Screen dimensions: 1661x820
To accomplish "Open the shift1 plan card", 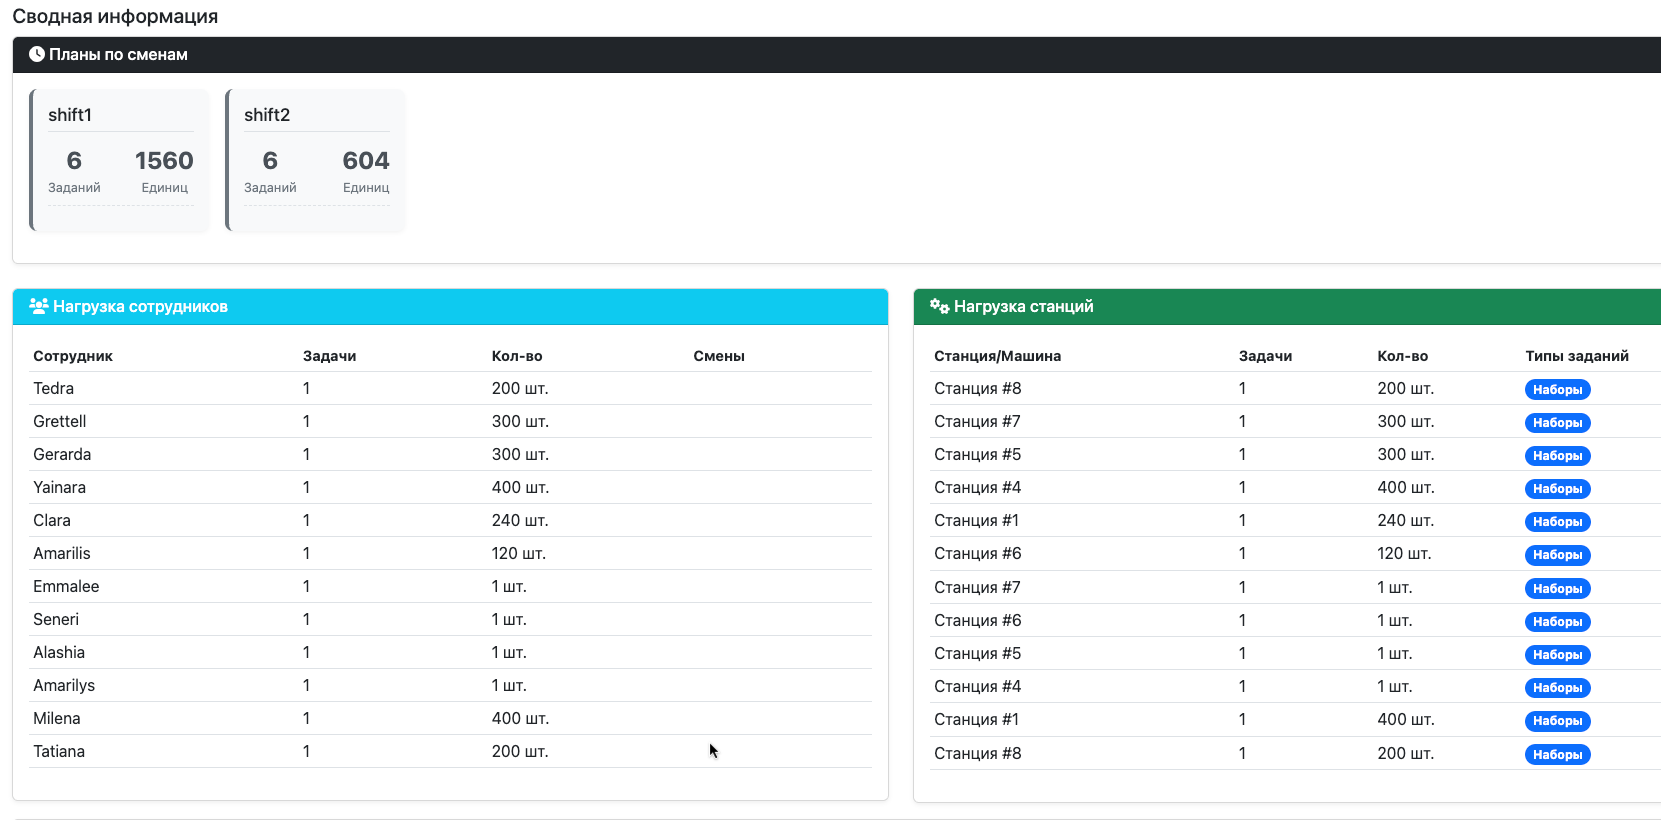I will click(x=120, y=160).
